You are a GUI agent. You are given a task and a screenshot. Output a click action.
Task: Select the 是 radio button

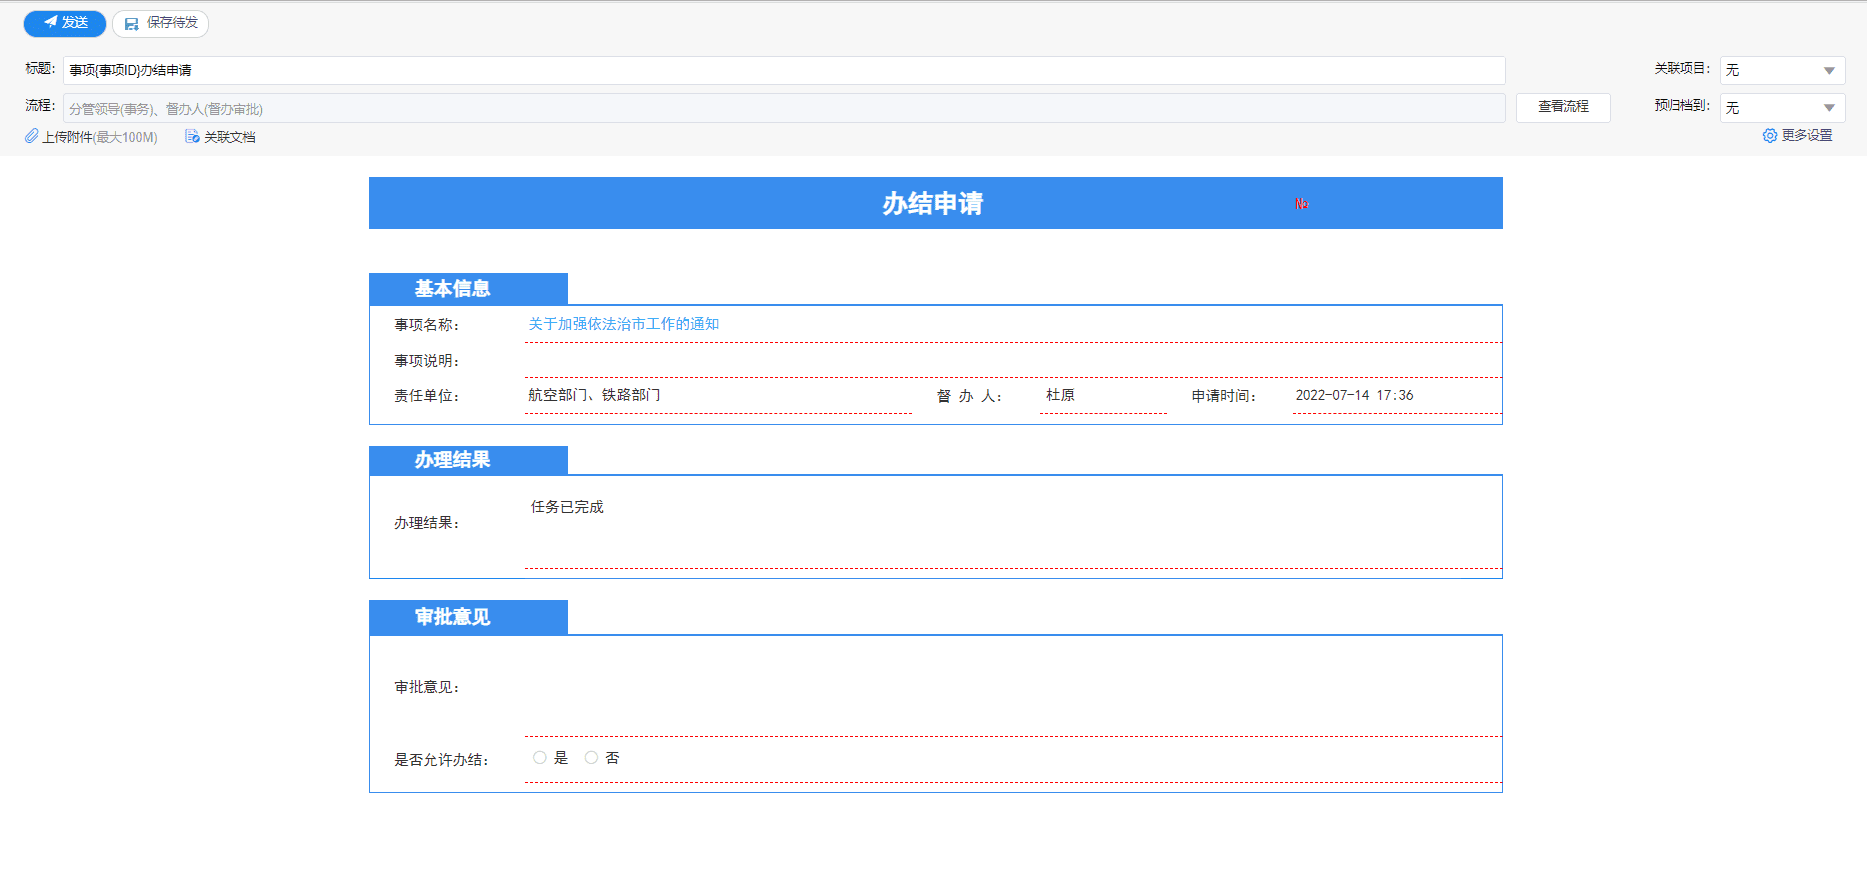pos(540,758)
